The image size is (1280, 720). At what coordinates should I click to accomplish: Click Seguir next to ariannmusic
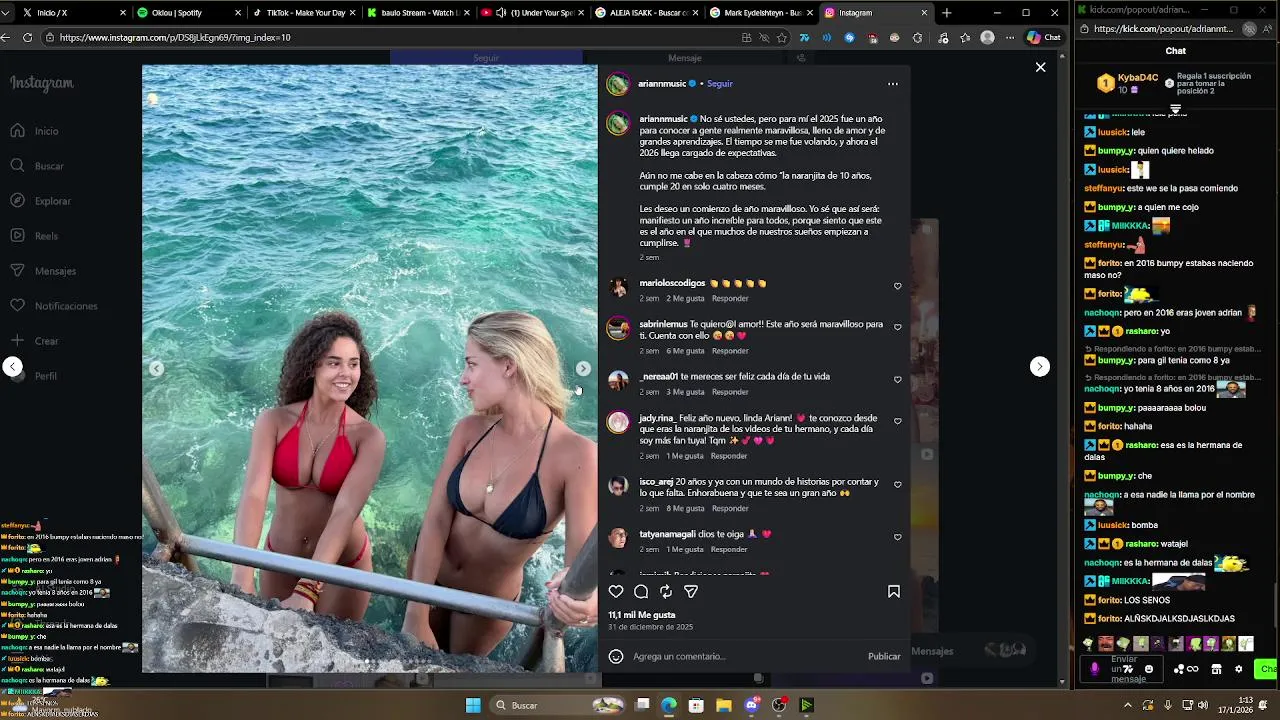720,84
